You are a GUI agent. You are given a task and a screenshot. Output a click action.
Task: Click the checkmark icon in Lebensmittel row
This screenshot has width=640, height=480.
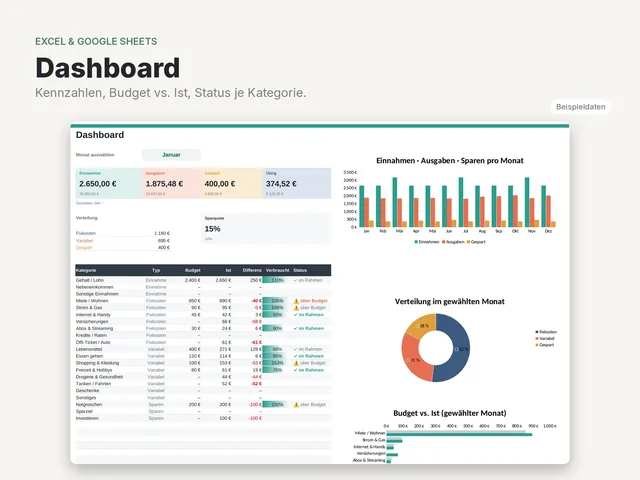pyautogui.click(x=296, y=349)
